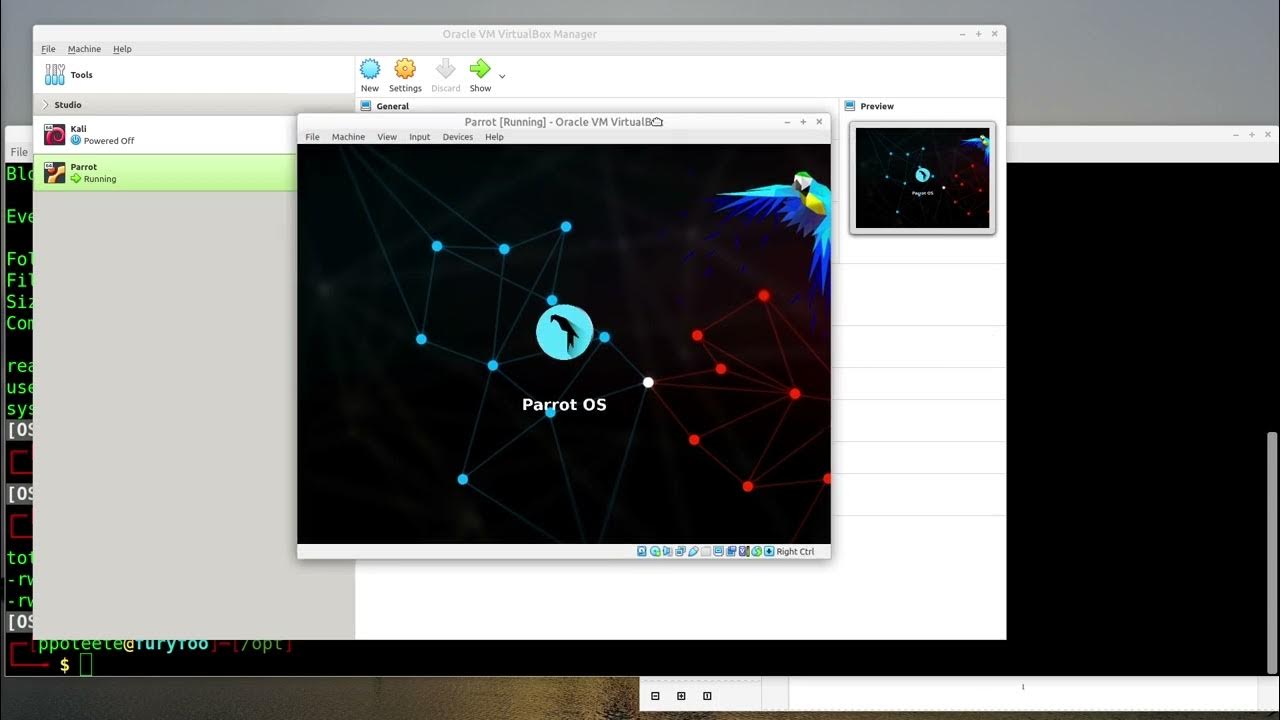The width and height of the screenshot is (1280, 720).
Task: Click shared folders status bar icon
Action: [706, 551]
